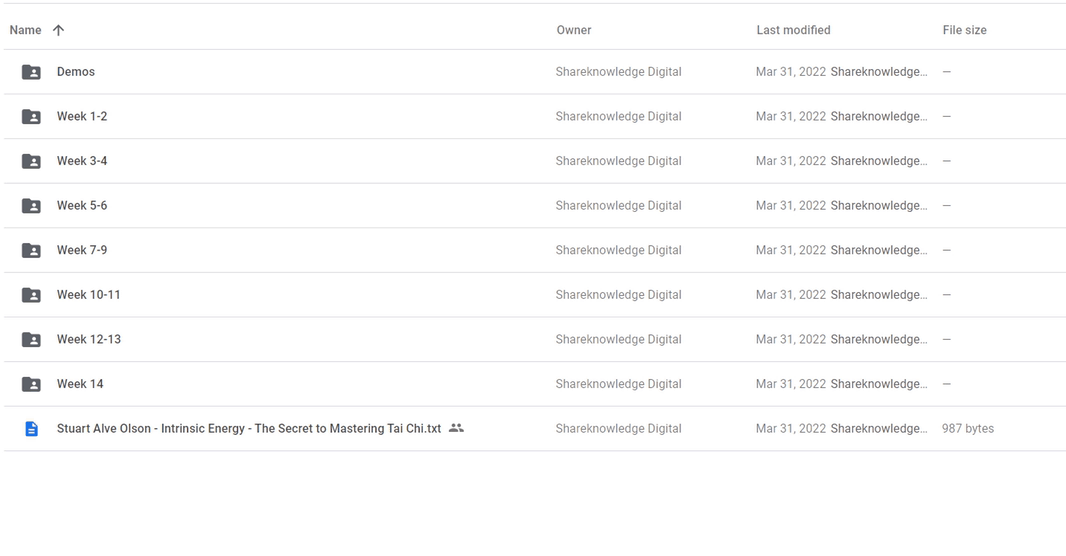Viewport: 1066px width, 556px height.
Task: Click the Week 5-6 folder icon
Action: pos(31,206)
